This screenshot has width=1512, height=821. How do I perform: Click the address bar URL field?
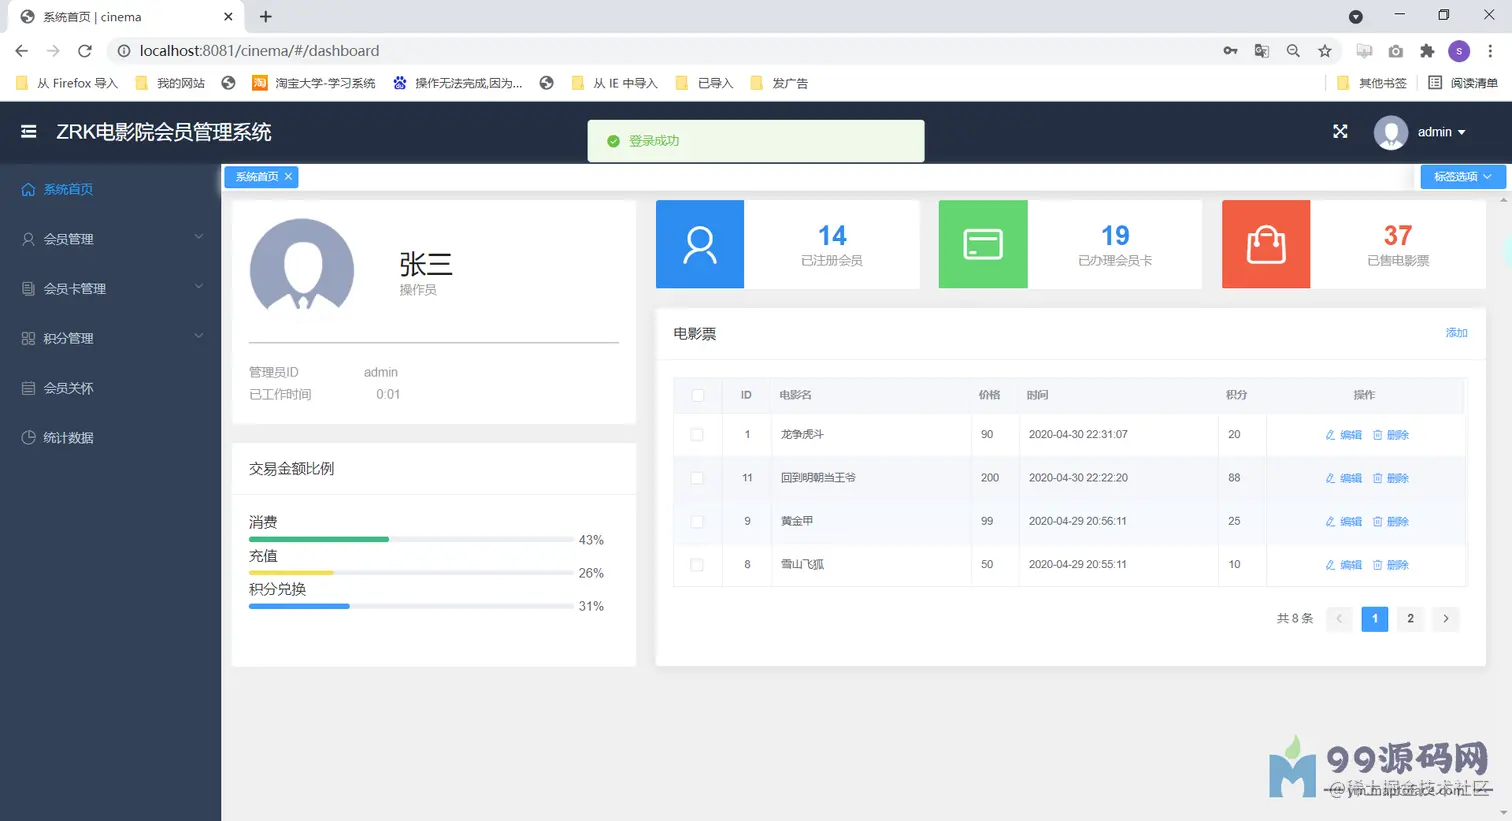click(660, 51)
